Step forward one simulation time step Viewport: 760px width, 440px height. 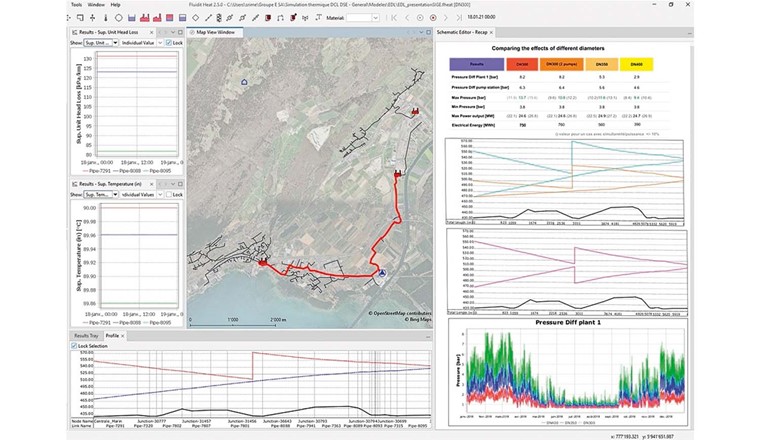(x=445, y=18)
